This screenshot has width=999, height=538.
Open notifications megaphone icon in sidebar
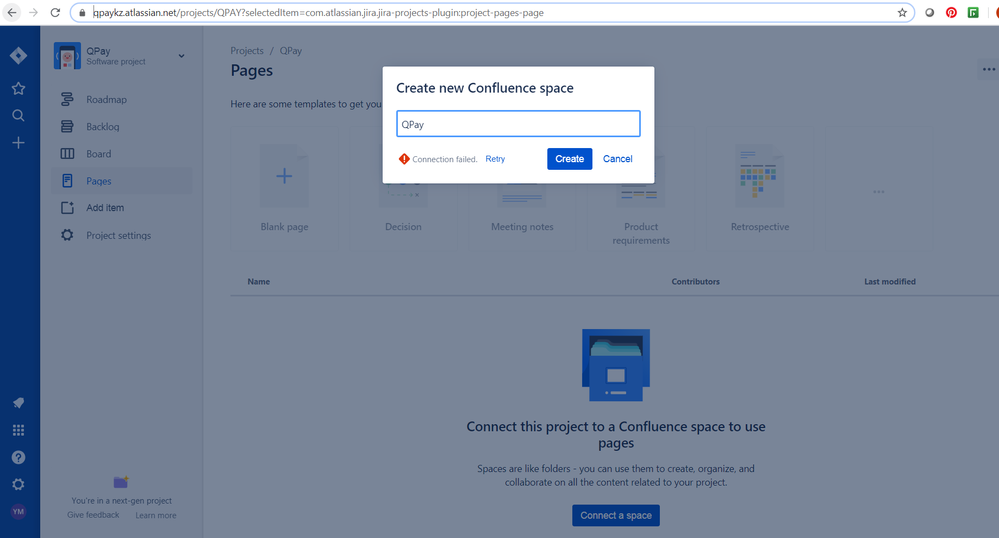coord(18,403)
